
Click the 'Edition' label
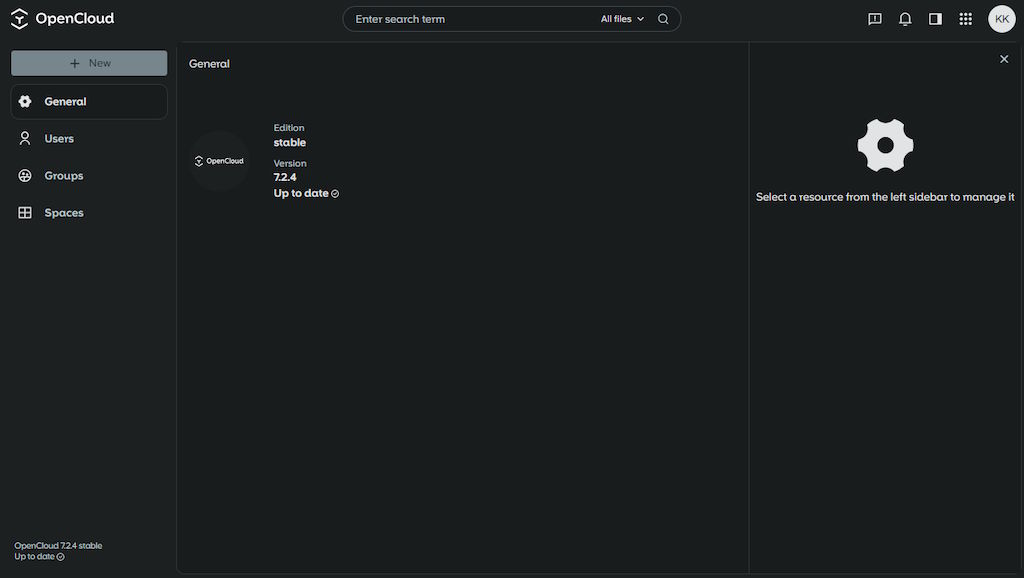[289, 128]
